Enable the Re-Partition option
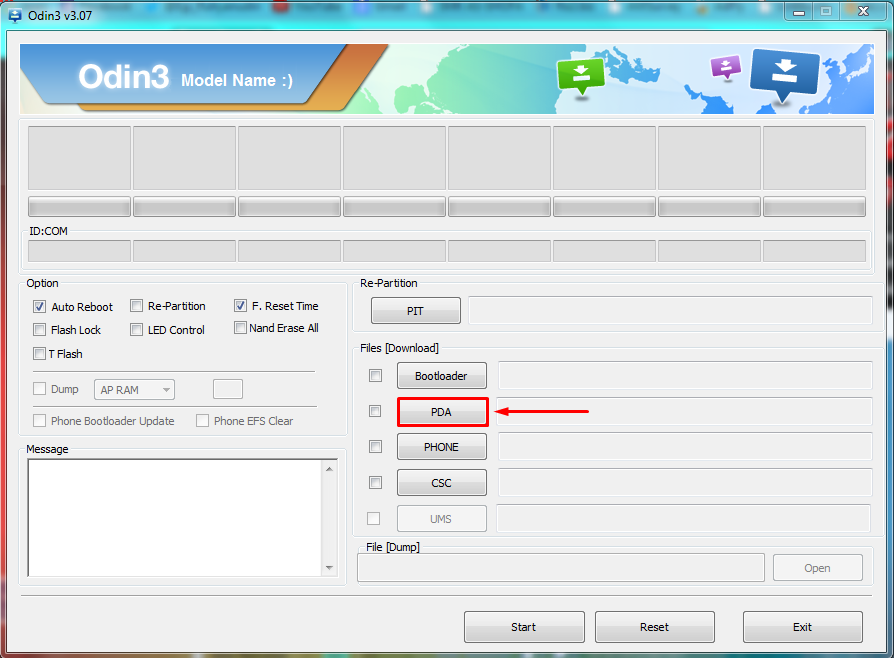Screen dimensions: 894x658 point(136,306)
